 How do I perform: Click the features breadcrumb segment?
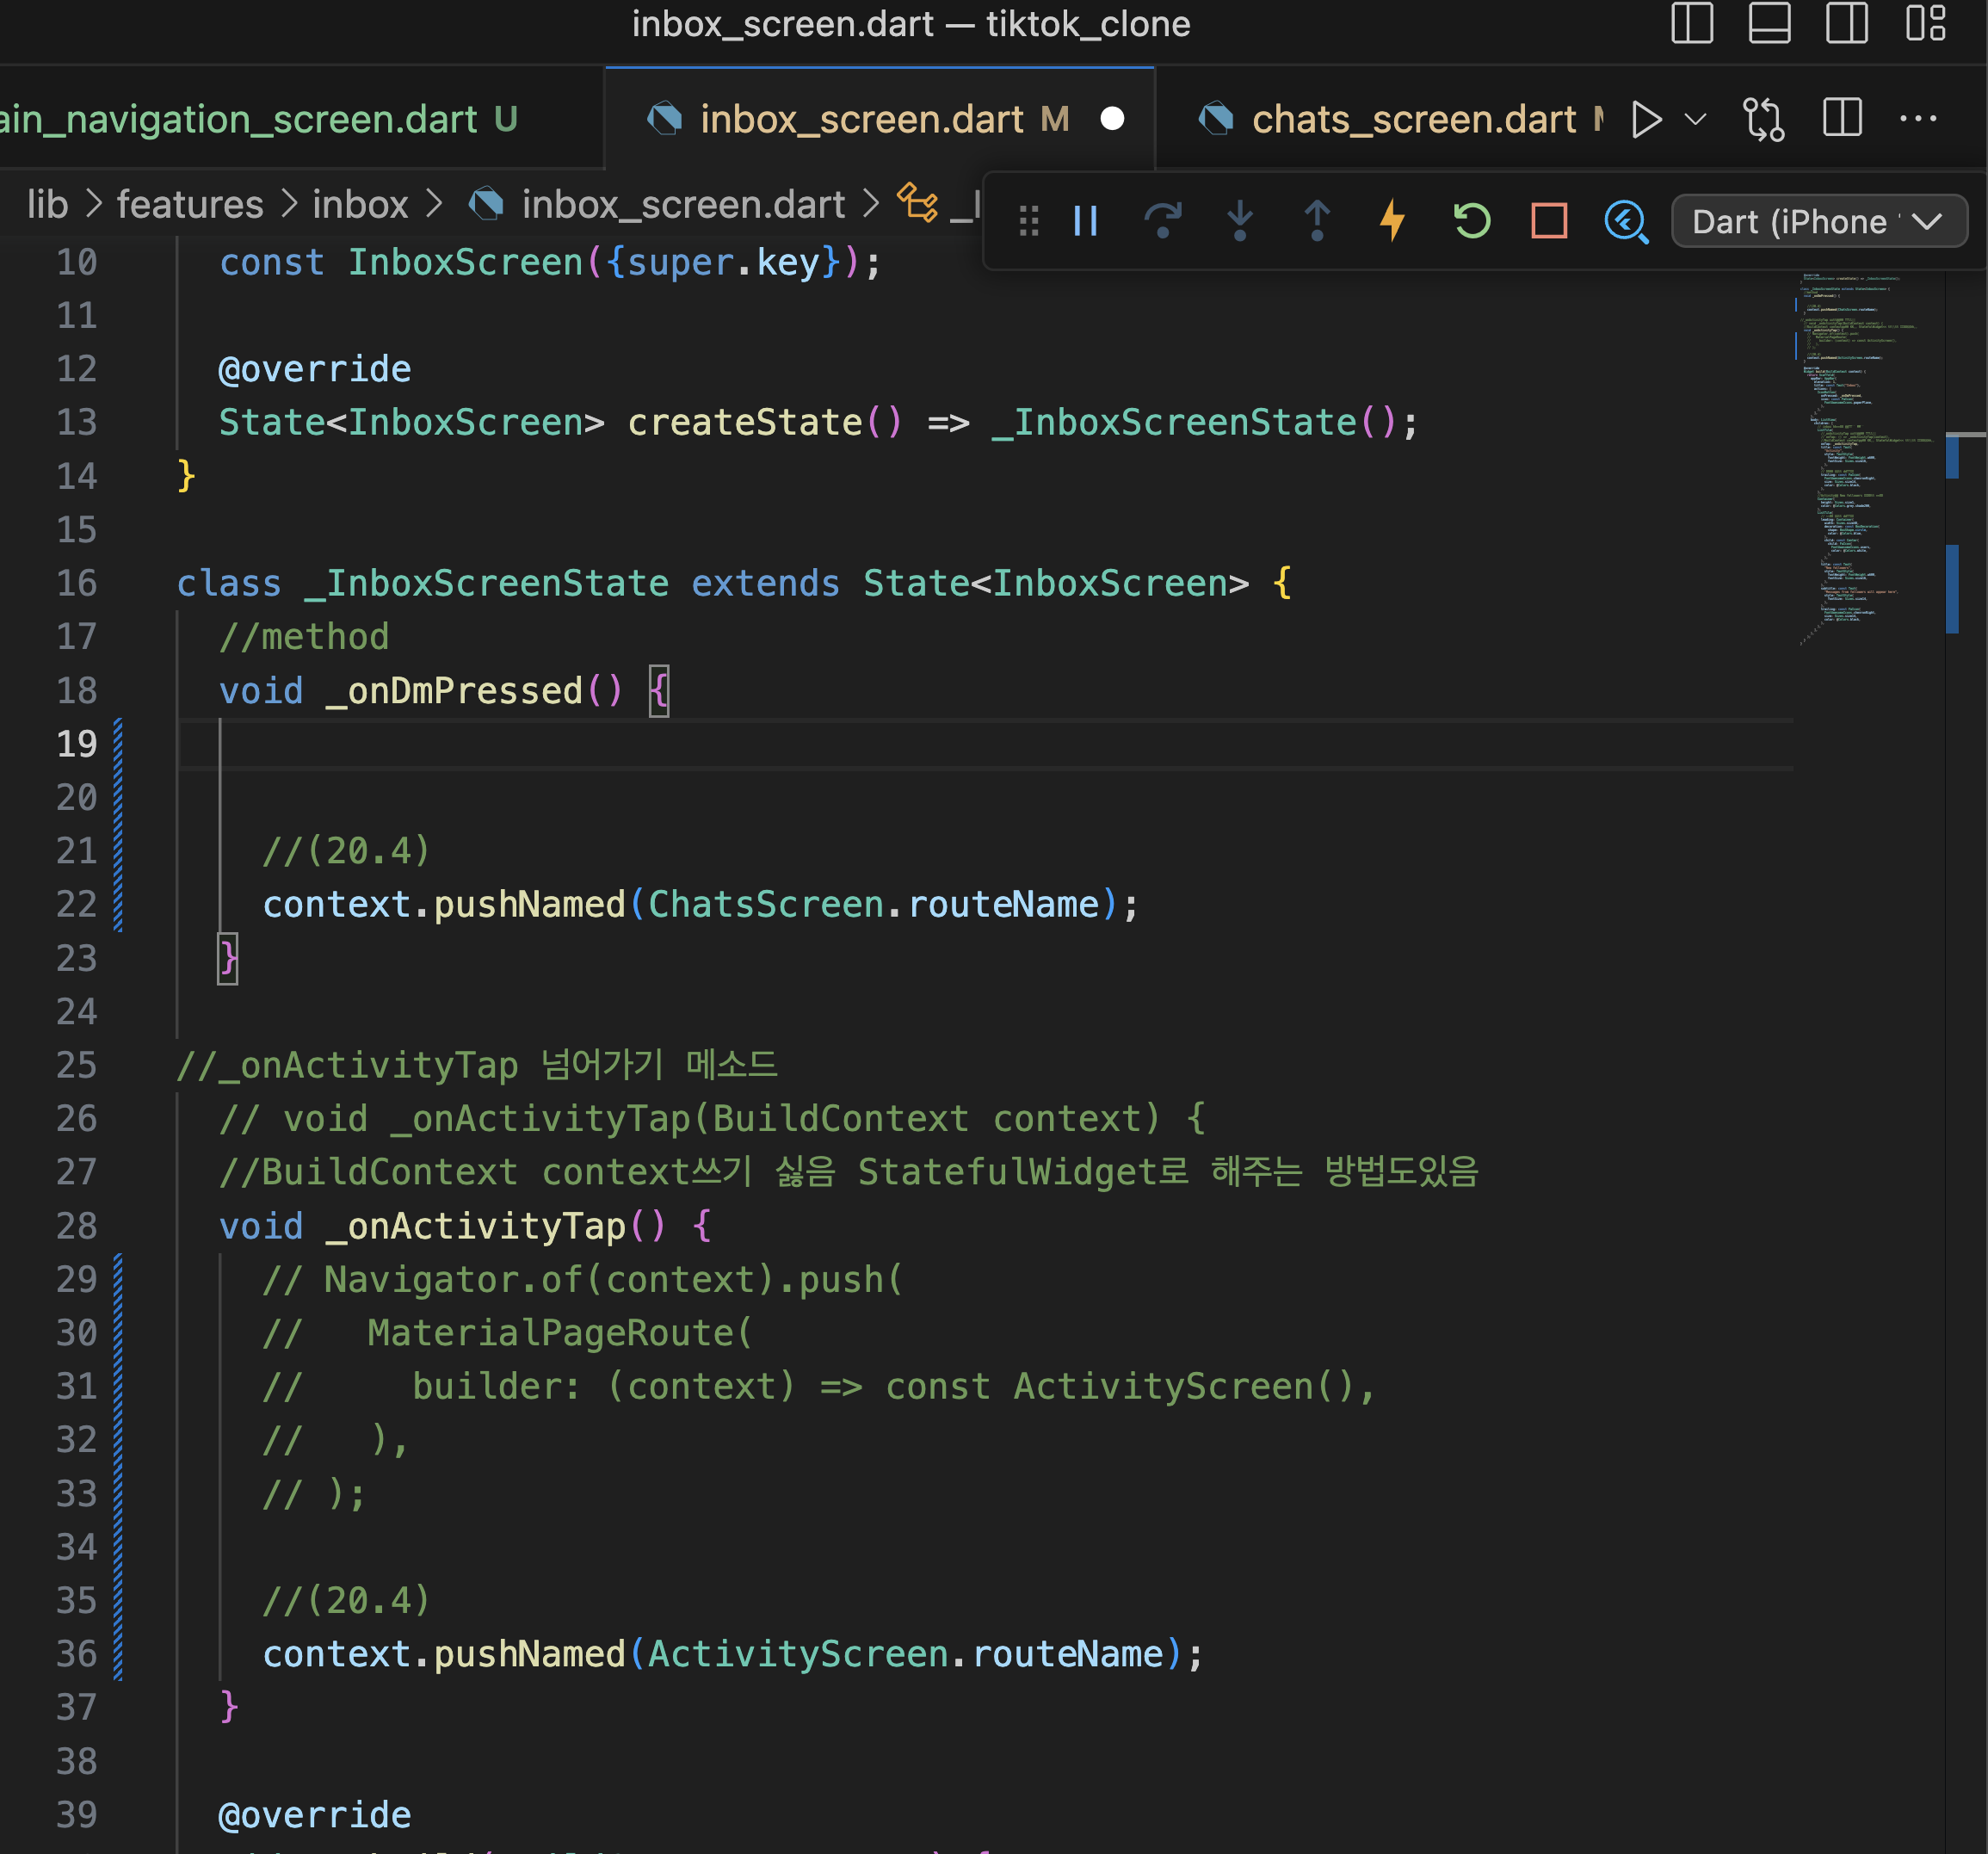(x=190, y=205)
